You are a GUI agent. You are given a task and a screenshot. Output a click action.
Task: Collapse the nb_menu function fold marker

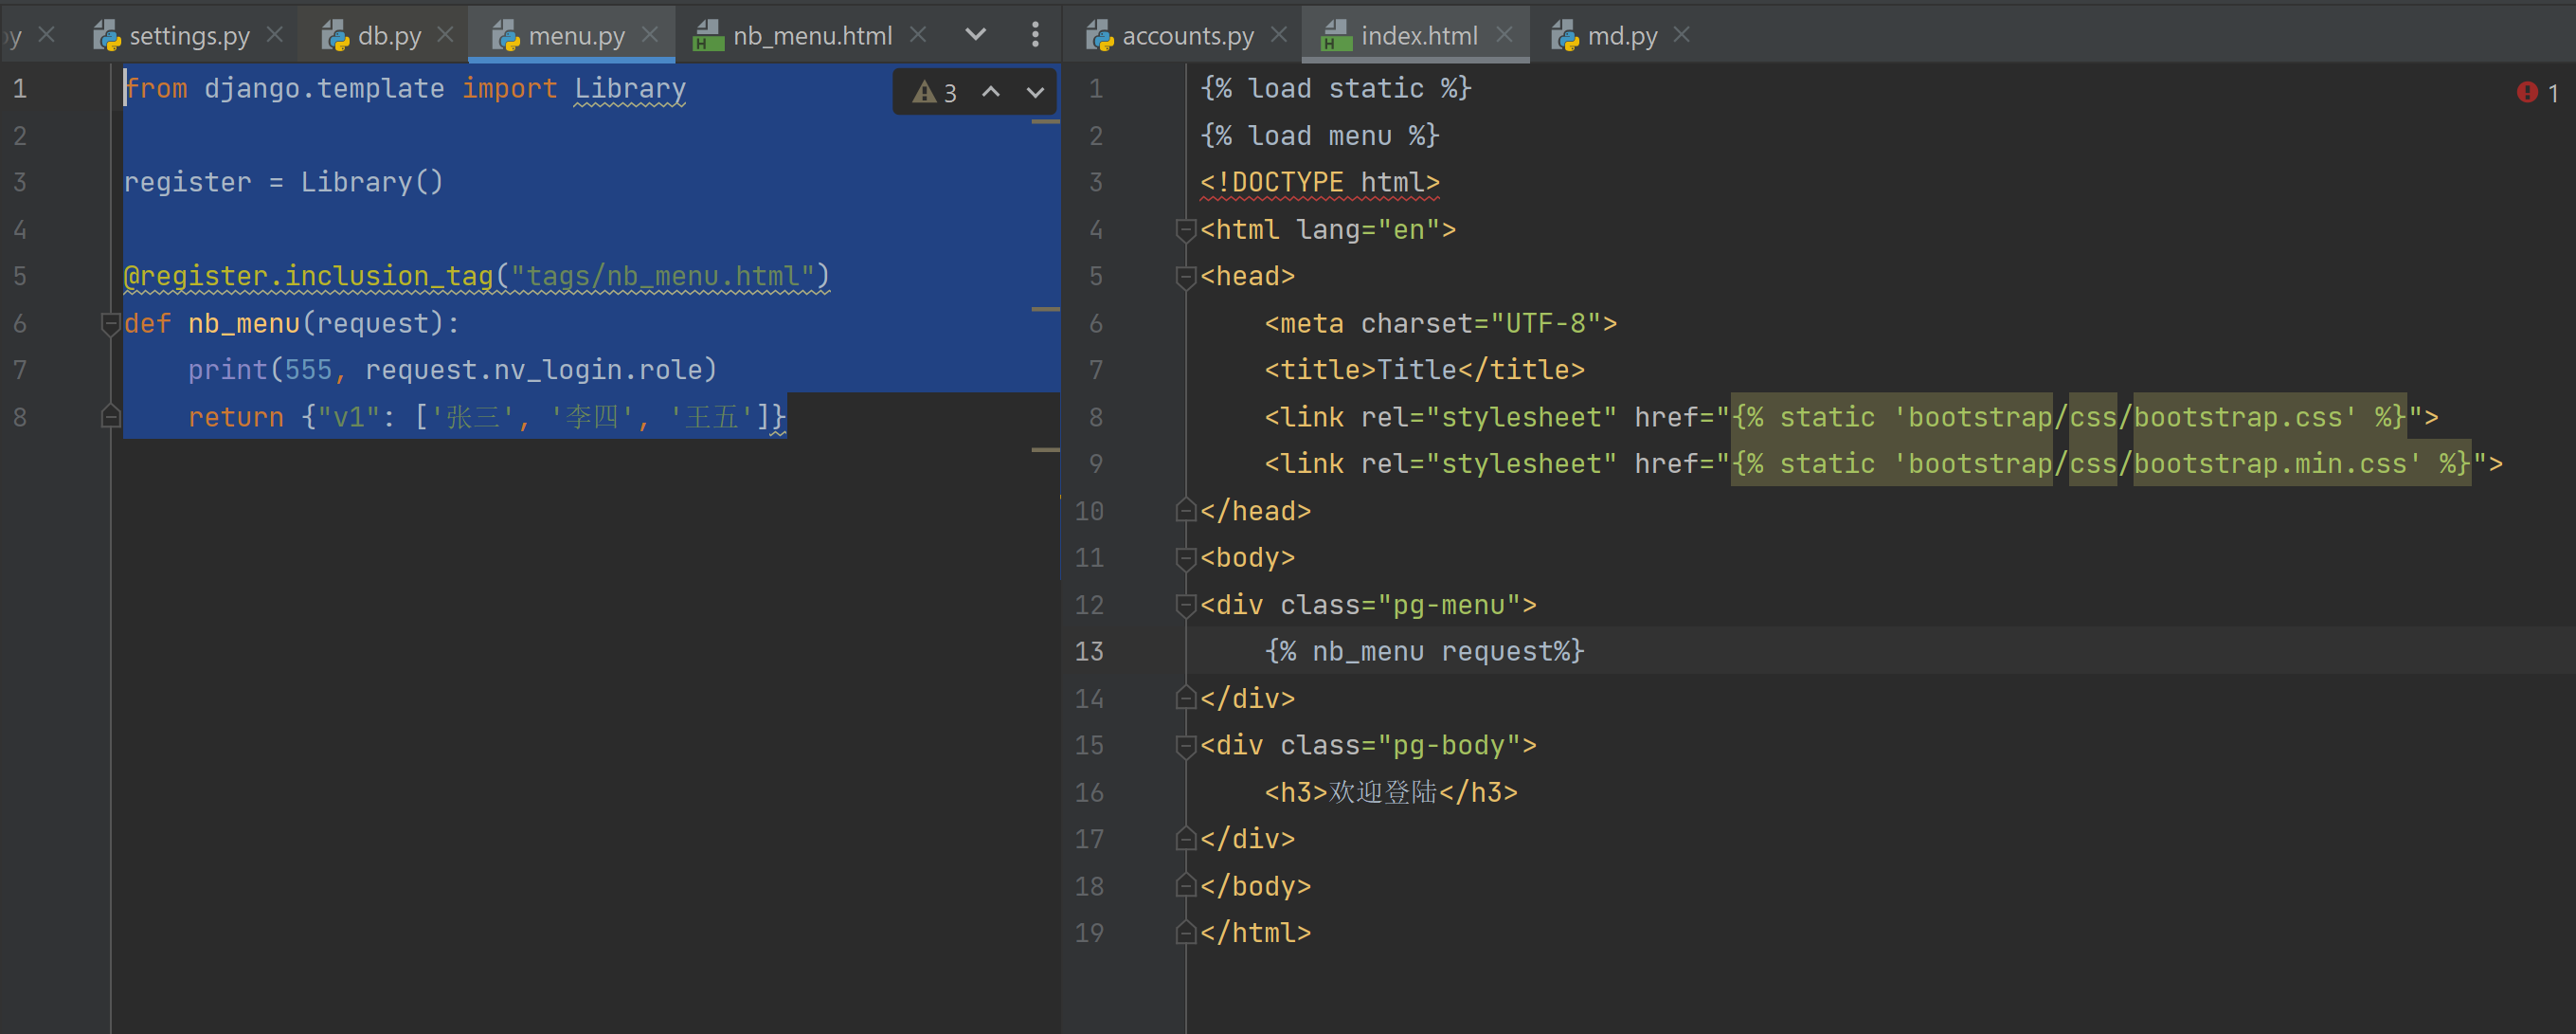pos(111,324)
